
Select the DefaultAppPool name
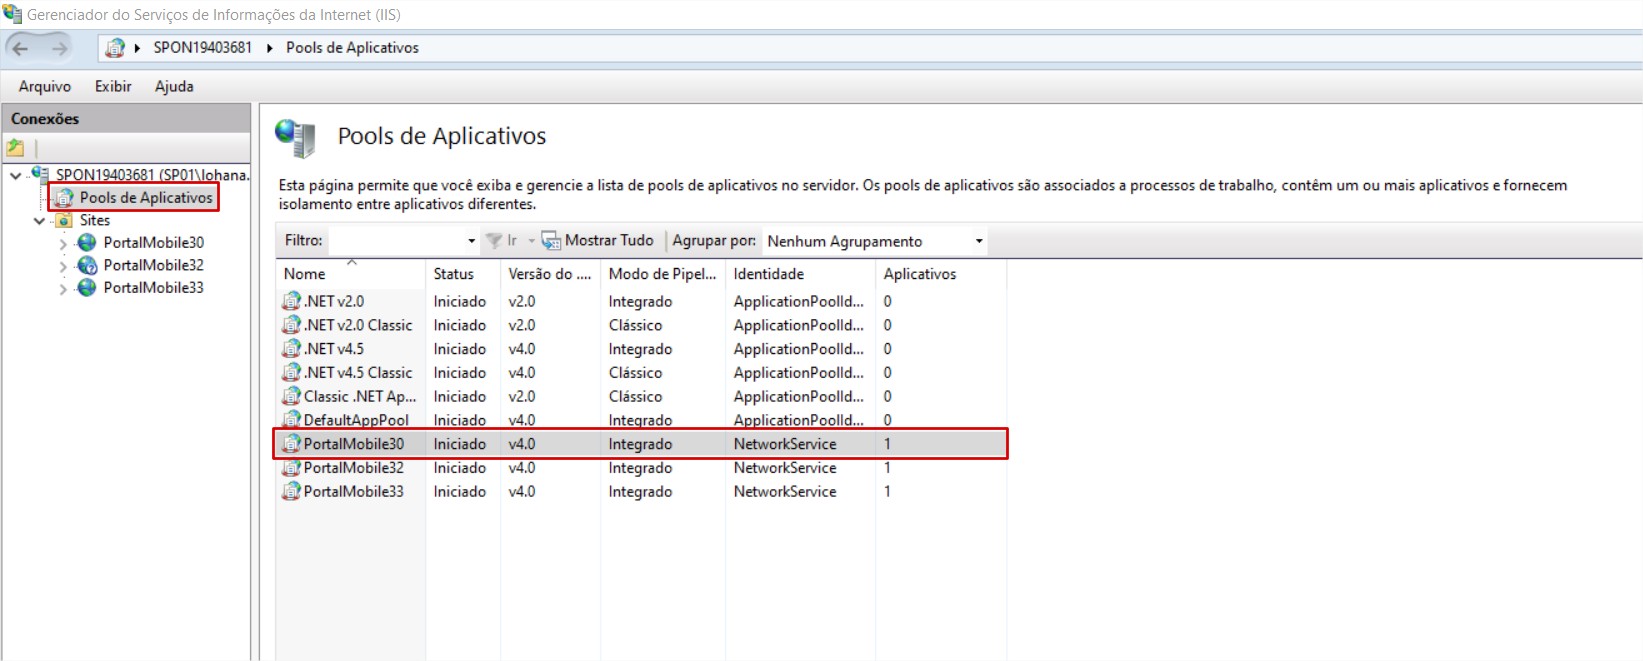(356, 420)
